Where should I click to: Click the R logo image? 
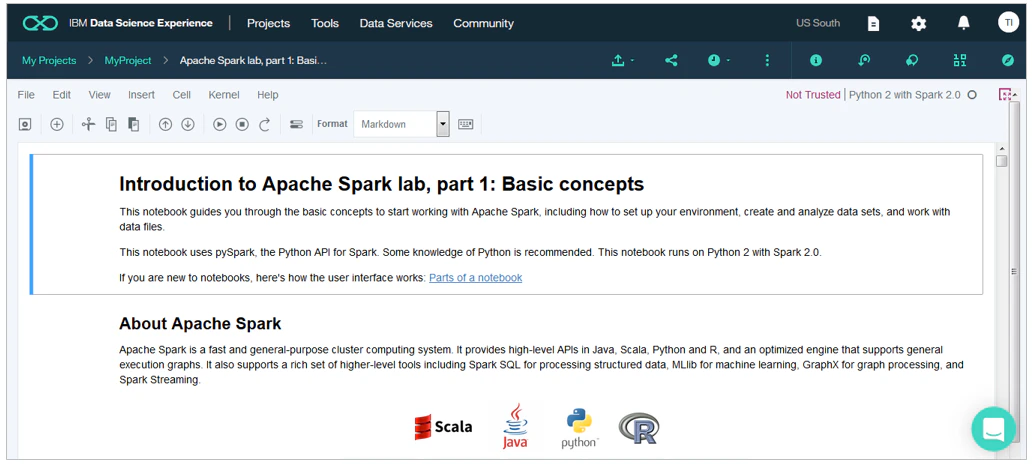(x=639, y=428)
